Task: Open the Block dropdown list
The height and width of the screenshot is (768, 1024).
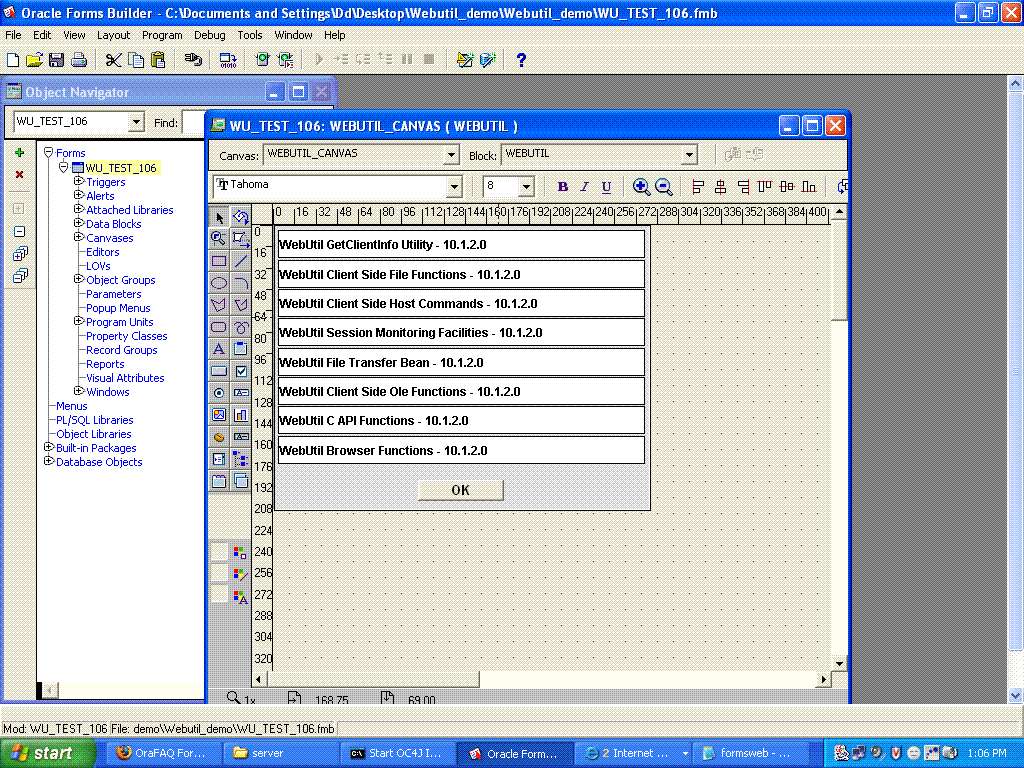Action: point(688,155)
